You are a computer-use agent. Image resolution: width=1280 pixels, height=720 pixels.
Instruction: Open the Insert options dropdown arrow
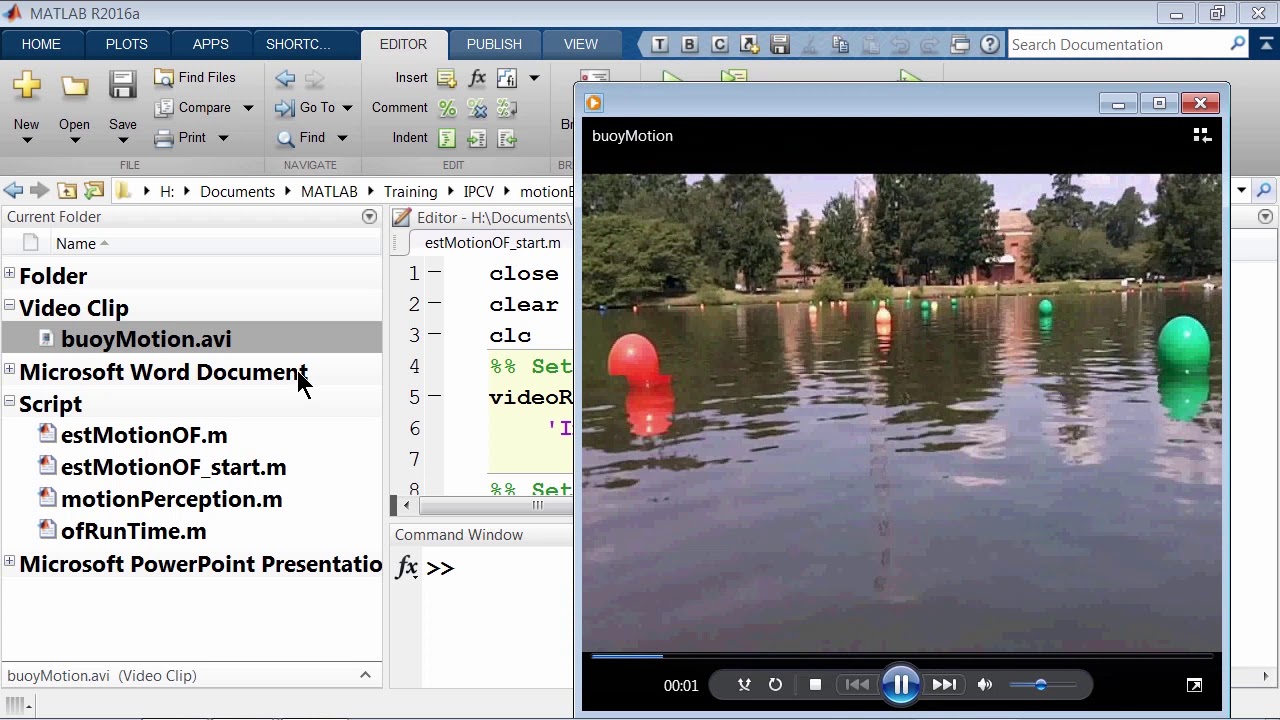coord(534,78)
